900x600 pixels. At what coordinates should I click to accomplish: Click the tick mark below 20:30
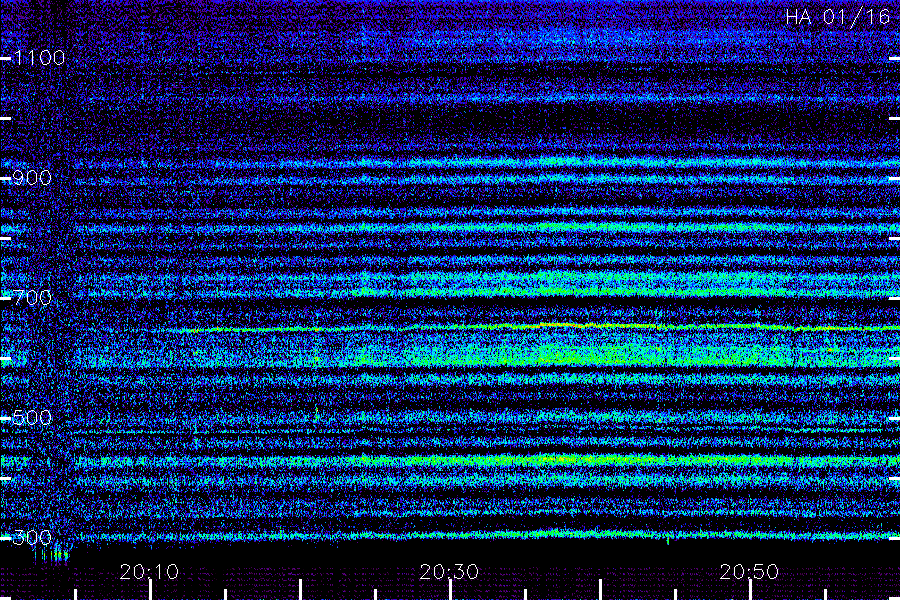pos(451,590)
